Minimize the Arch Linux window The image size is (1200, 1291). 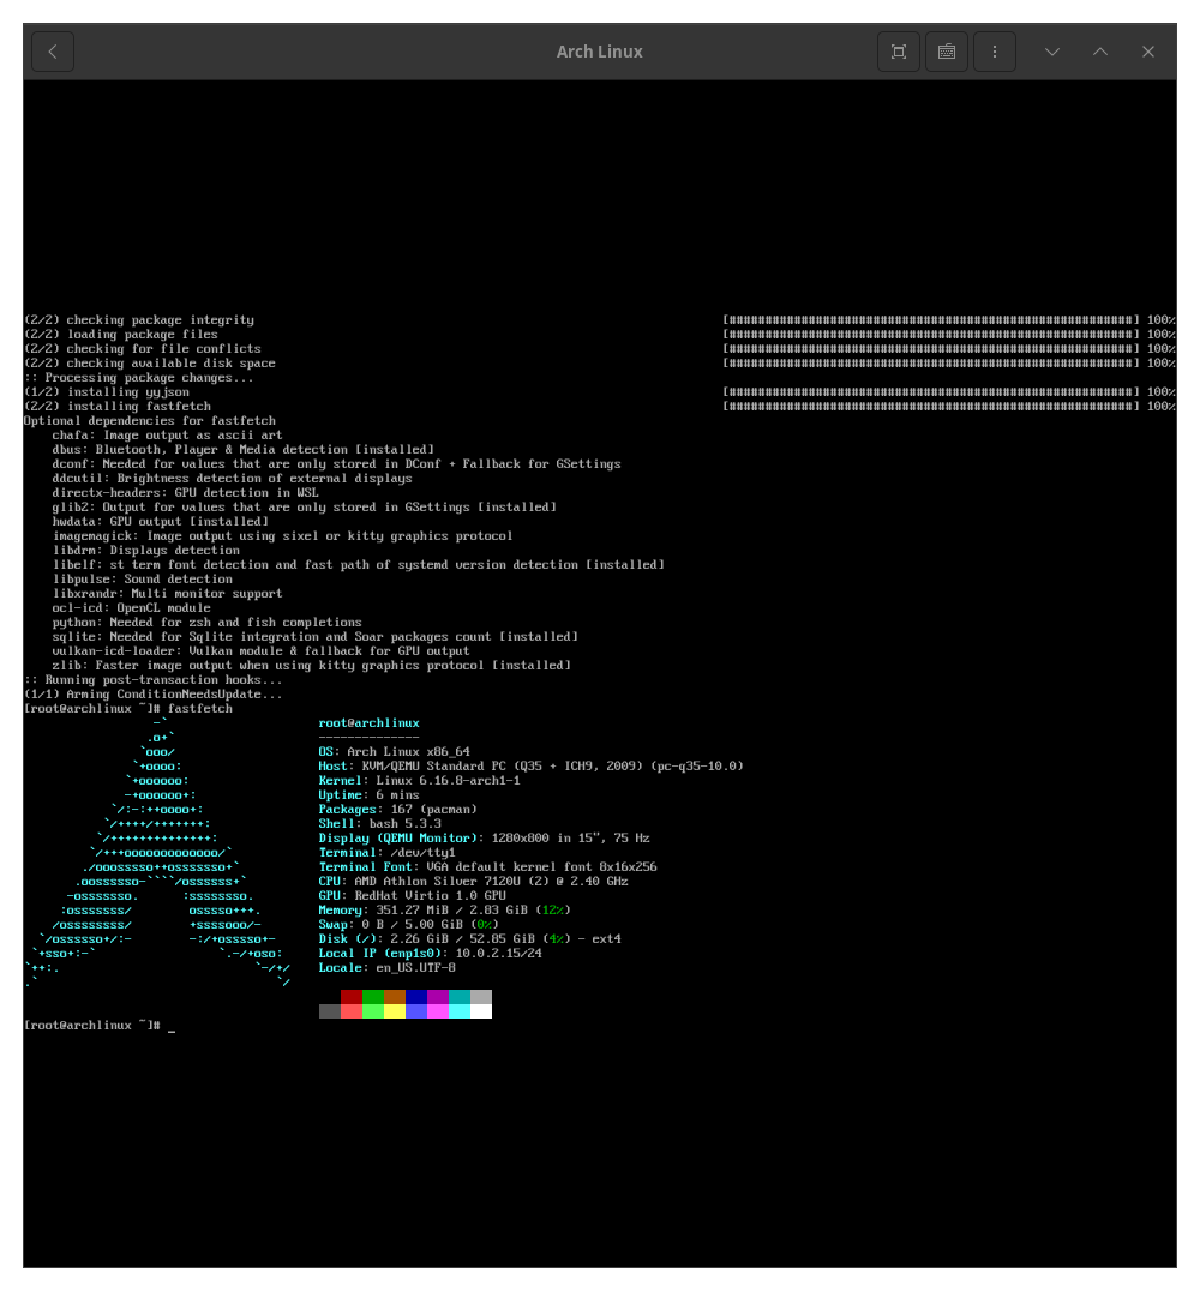coord(1052,52)
